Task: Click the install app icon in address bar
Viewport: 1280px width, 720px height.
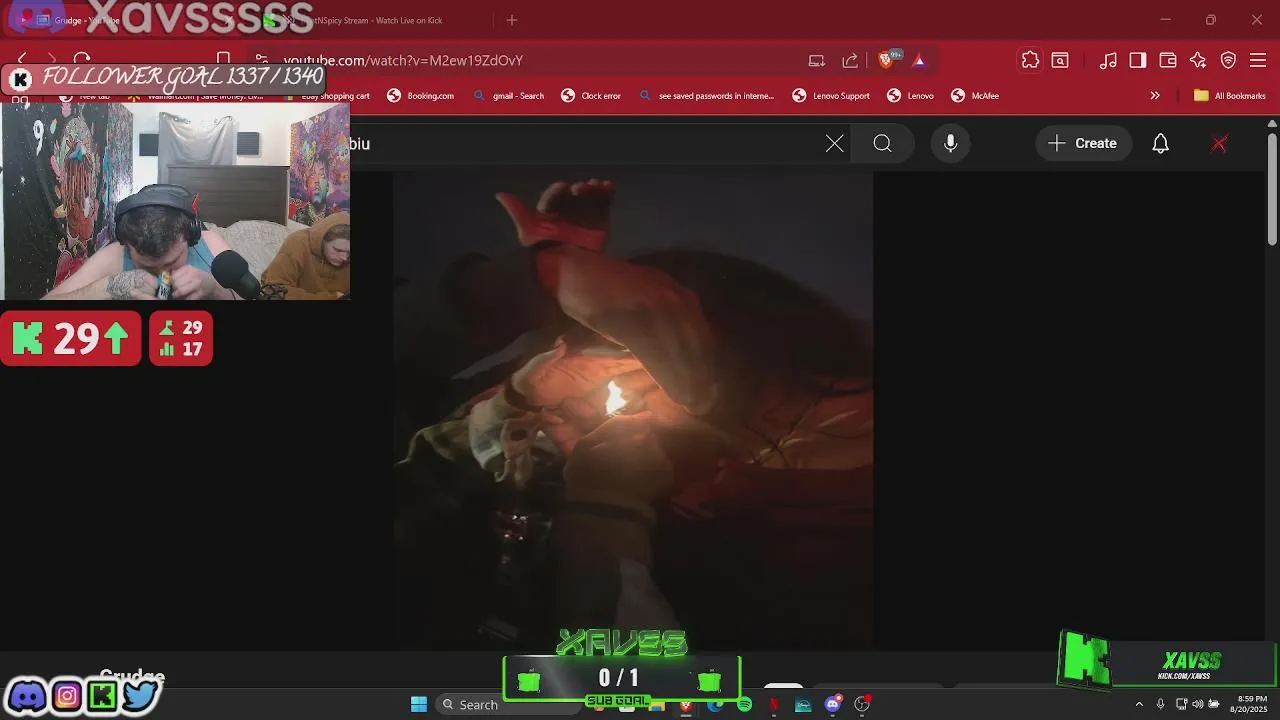Action: point(817,60)
